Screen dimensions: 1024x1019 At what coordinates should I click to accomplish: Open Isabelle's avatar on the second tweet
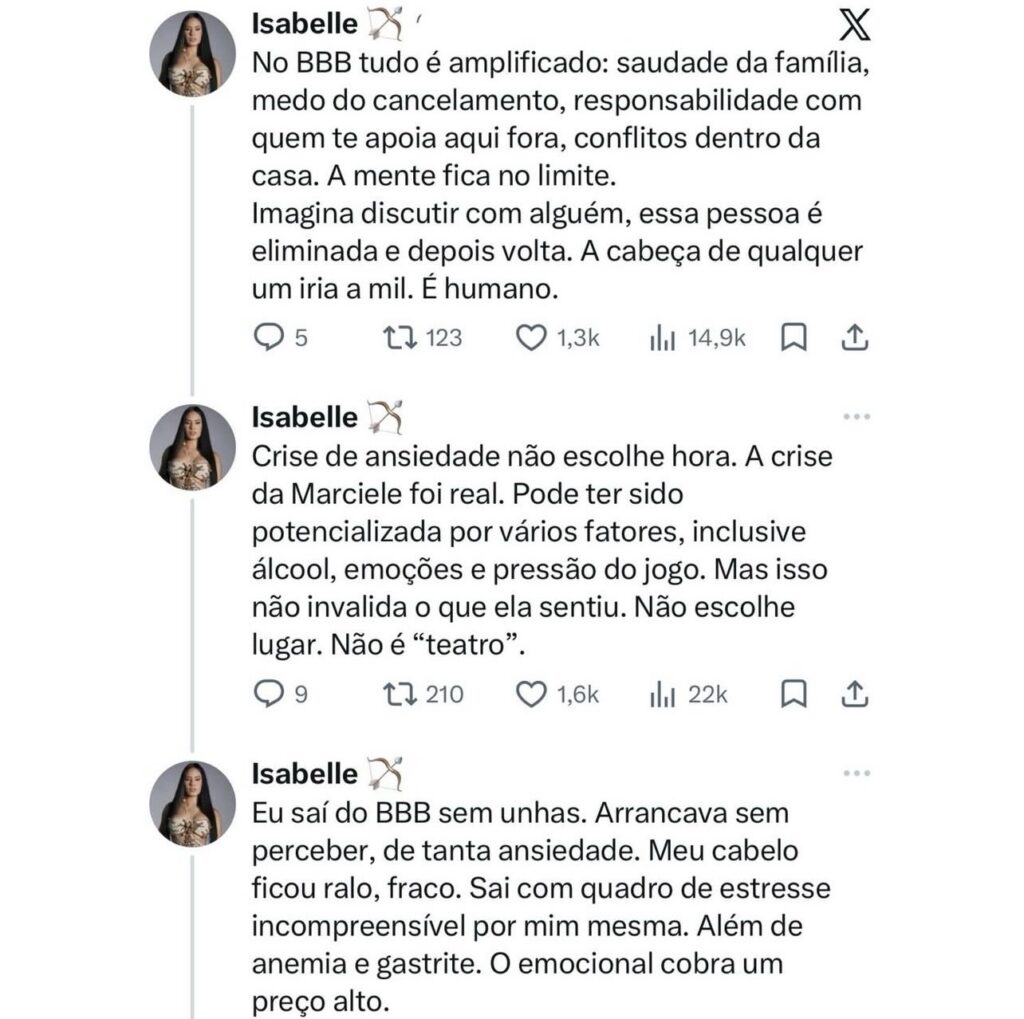pyautogui.click(x=192, y=447)
